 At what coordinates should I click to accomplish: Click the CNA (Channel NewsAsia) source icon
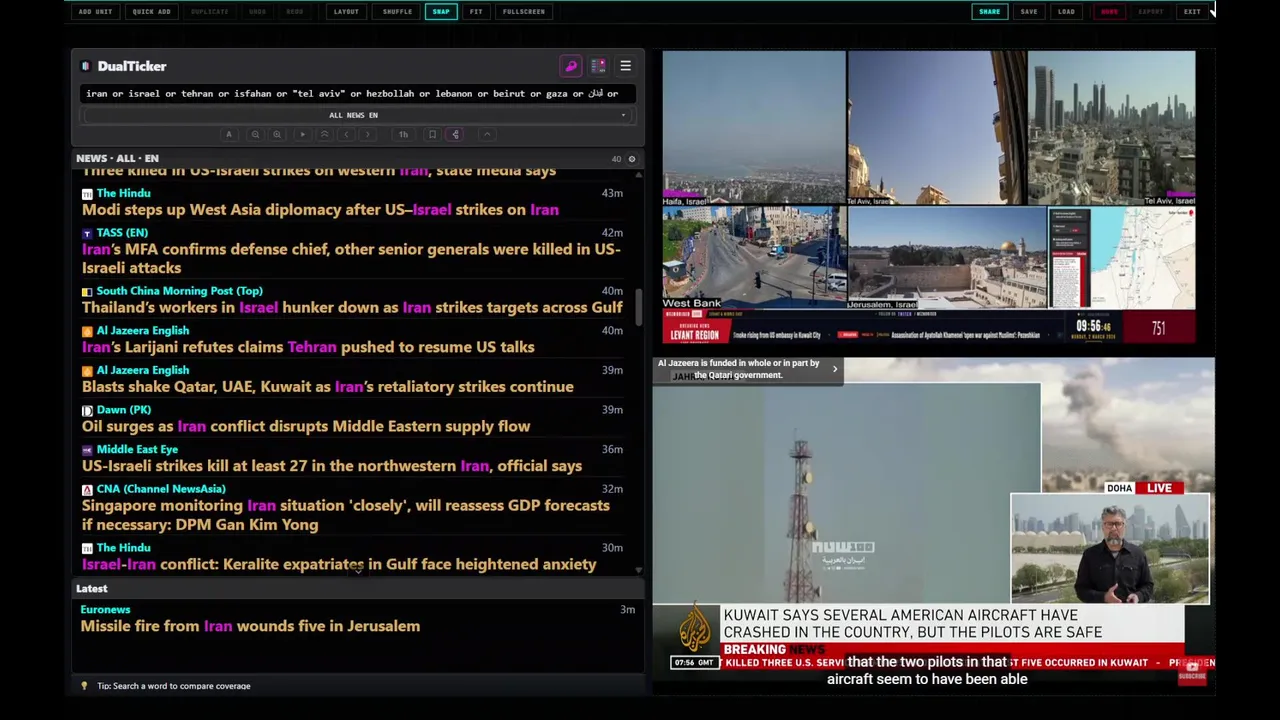click(87, 490)
